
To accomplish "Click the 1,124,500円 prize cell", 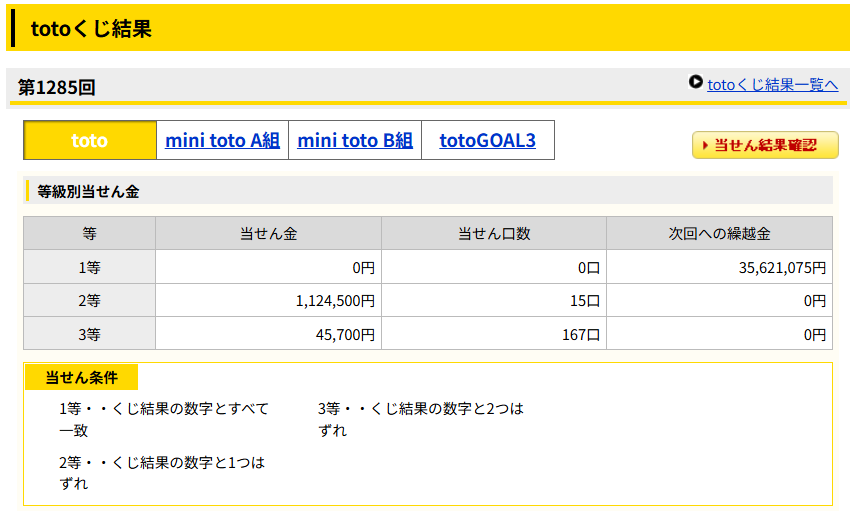I will point(269,301).
